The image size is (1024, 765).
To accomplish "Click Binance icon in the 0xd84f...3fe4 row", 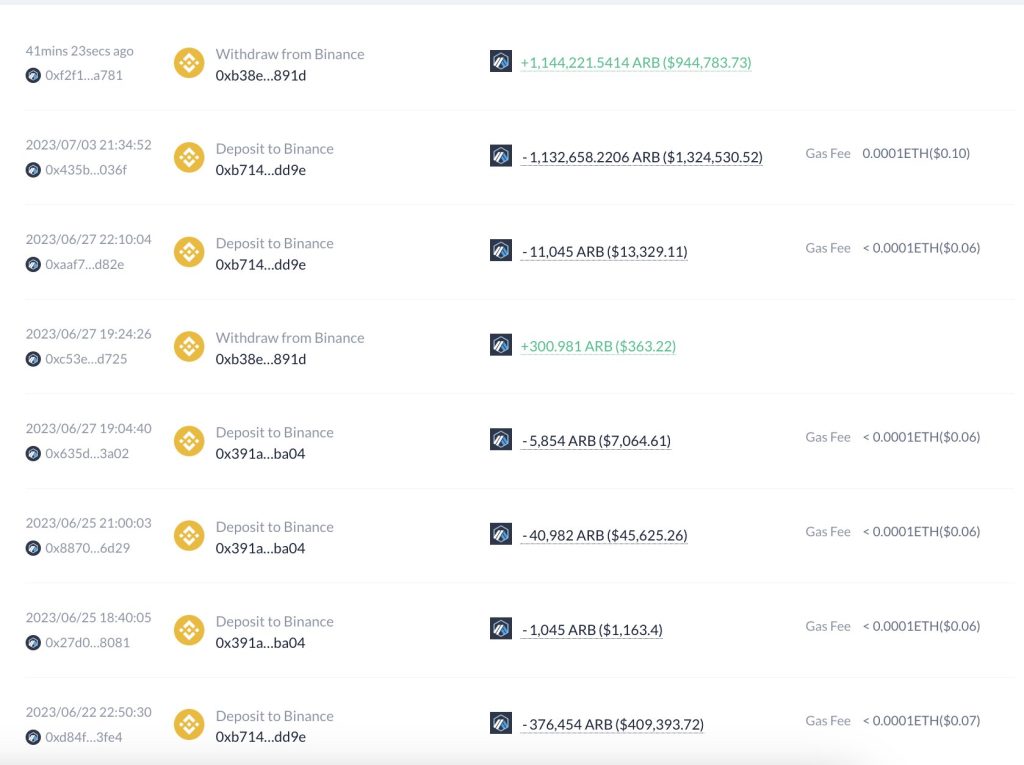I will pyautogui.click(x=189, y=725).
